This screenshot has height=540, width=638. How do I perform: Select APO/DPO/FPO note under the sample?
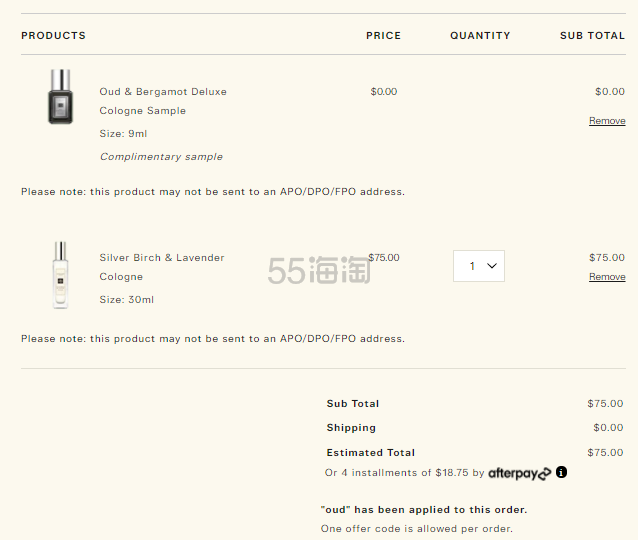click(x=213, y=192)
